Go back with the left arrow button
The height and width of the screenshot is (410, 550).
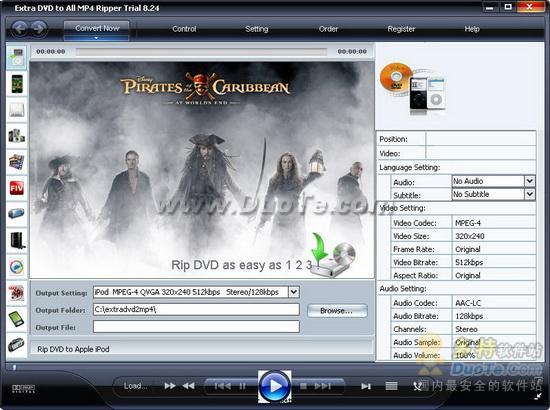click(x=19, y=28)
